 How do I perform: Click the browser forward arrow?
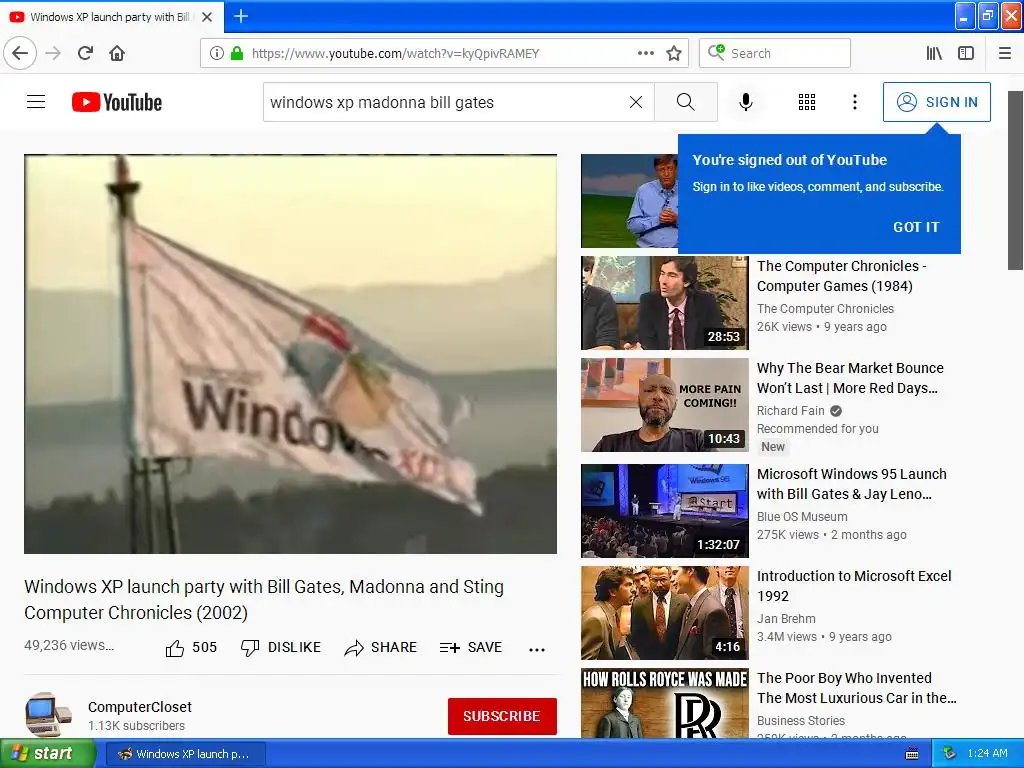[x=53, y=53]
